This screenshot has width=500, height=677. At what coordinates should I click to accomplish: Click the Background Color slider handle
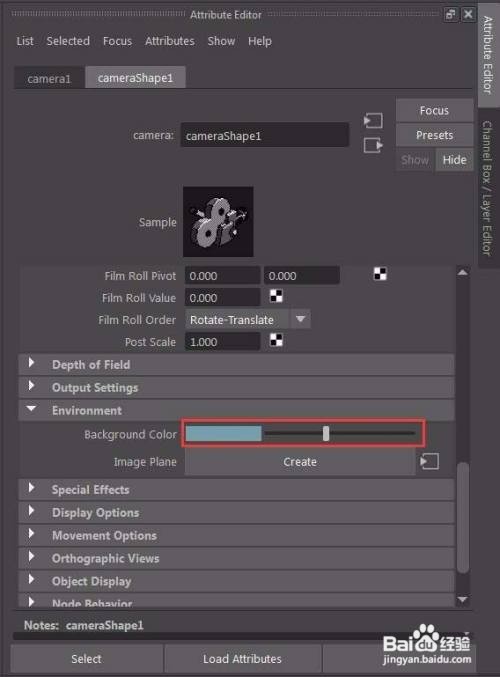pos(326,433)
